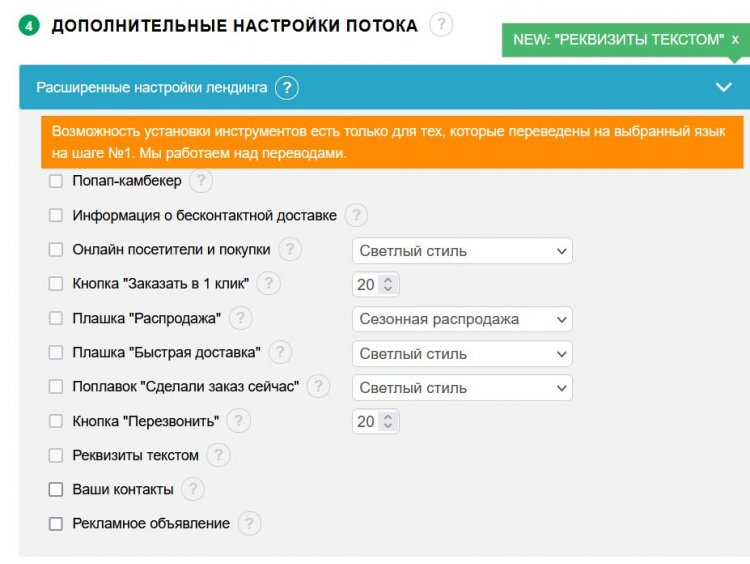Open Сезонная распродажа dropdown
The height and width of the screenshot is (564, 750).
click(462, 319)
